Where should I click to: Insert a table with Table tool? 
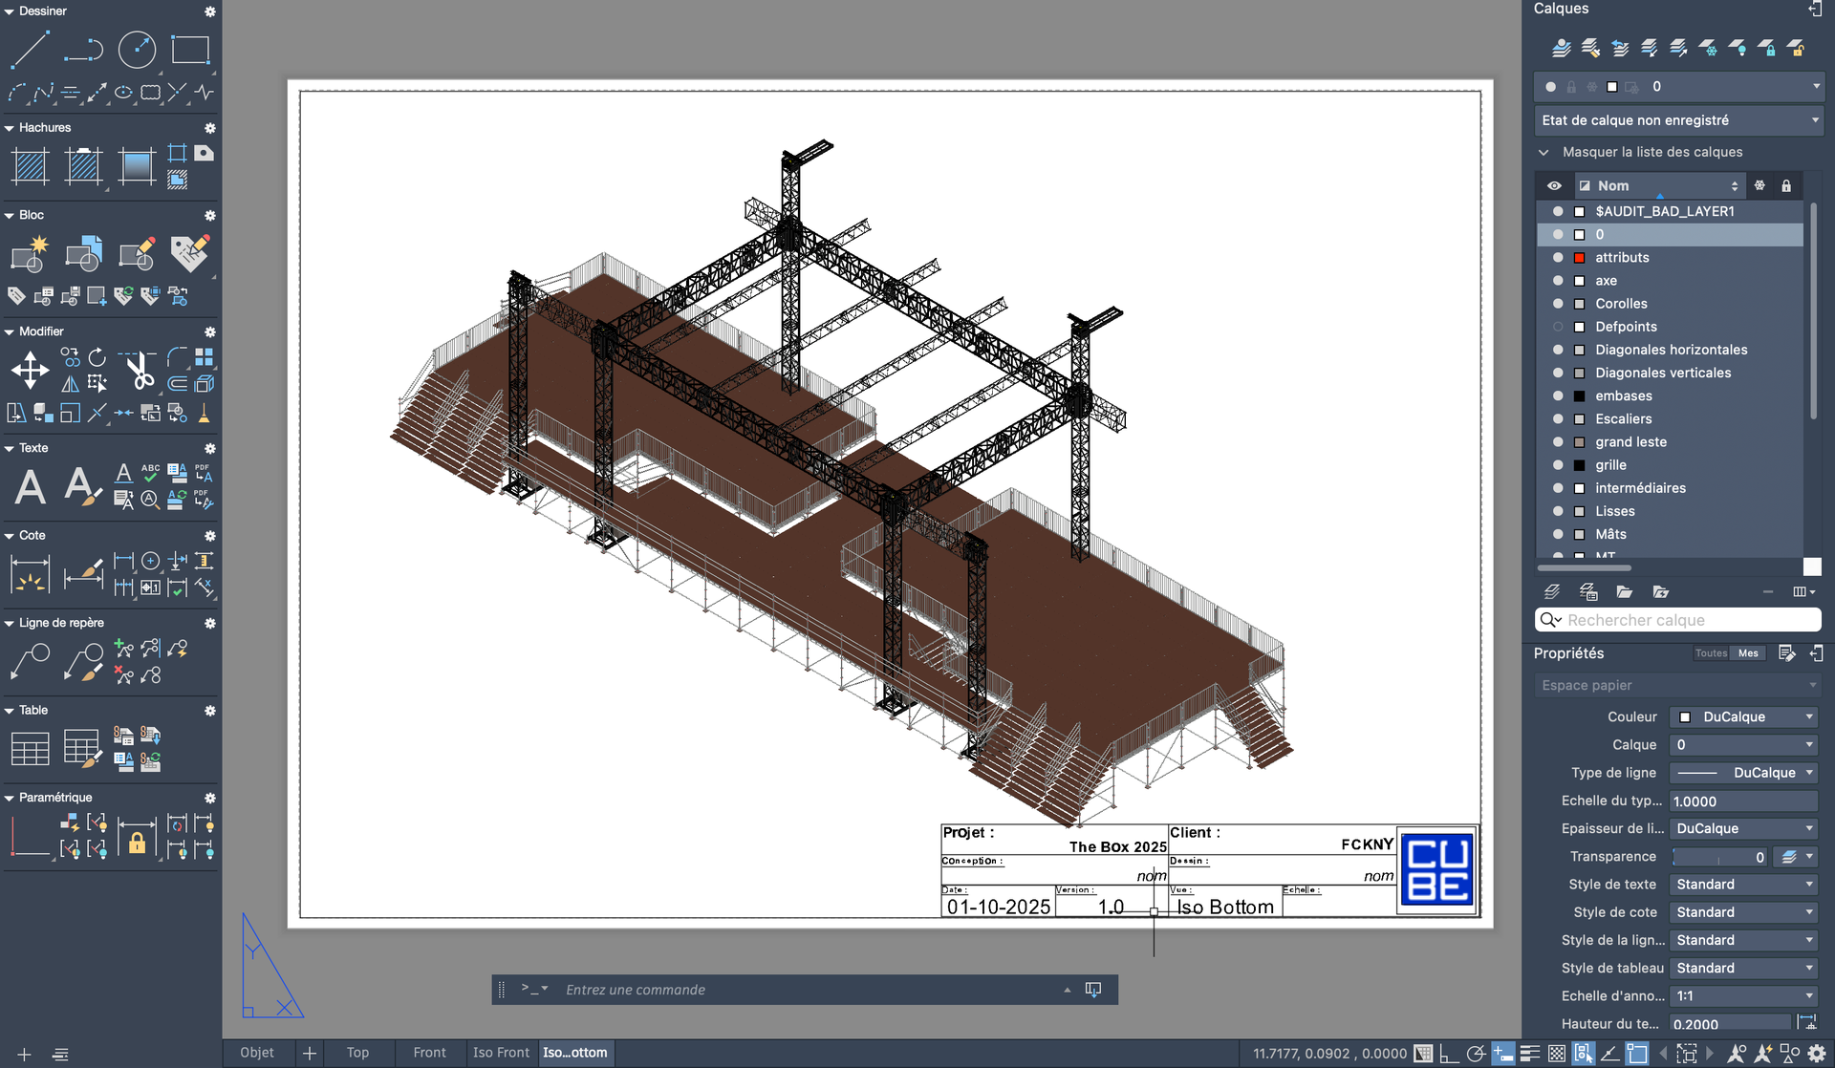tap(30, 749)
